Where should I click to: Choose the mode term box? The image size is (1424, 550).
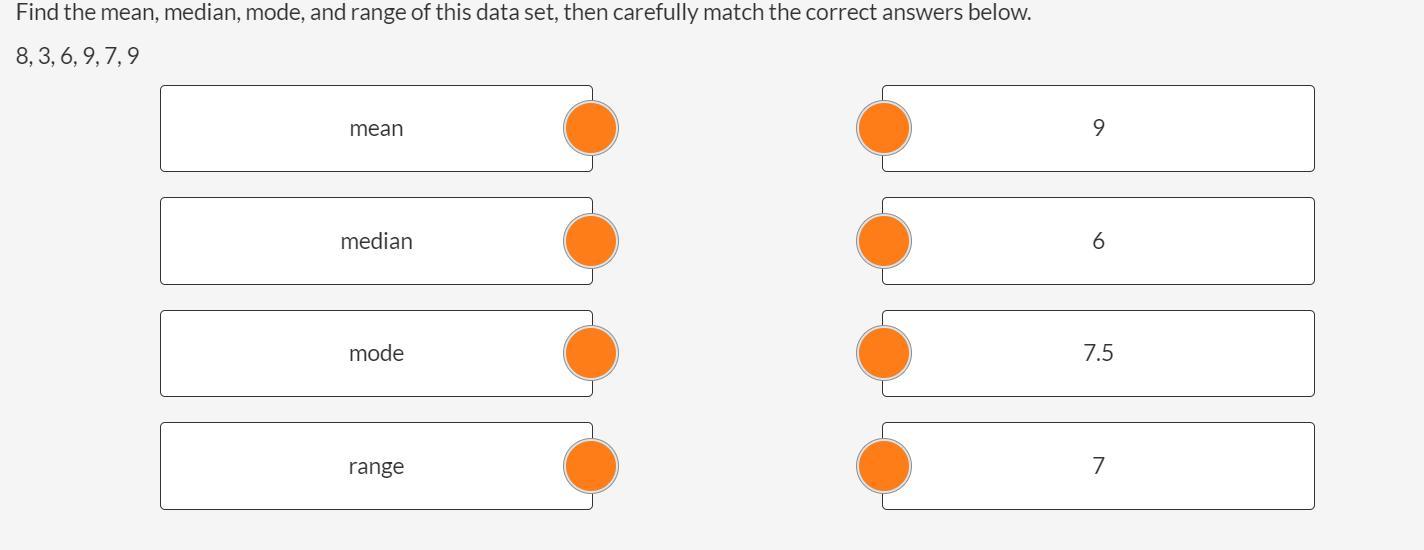pos(376,353)
